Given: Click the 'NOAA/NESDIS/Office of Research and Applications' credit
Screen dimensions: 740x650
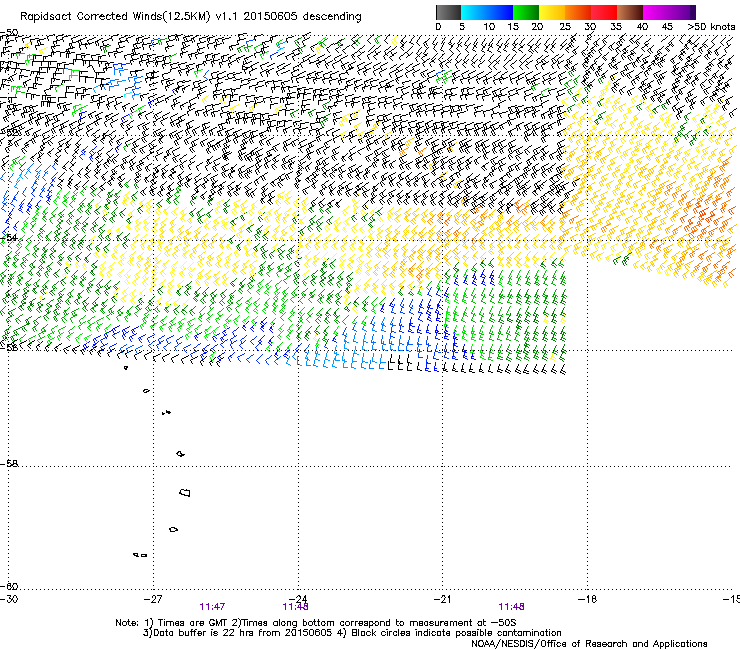Looking at the screenshot, I should tap(589, 644).
